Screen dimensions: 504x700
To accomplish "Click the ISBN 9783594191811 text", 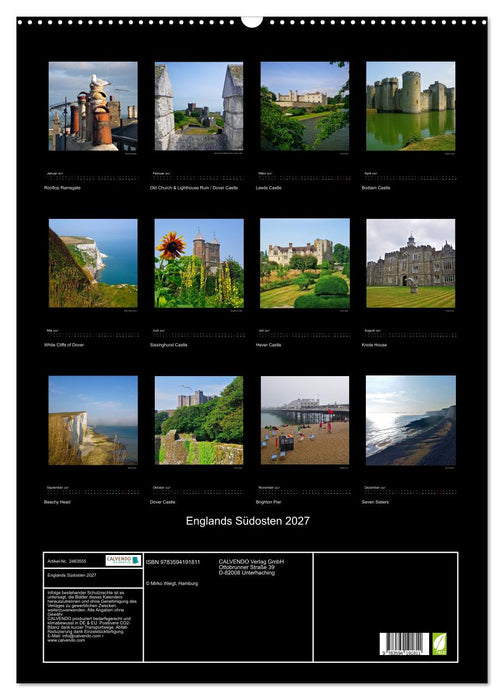I will coord(173,562).
